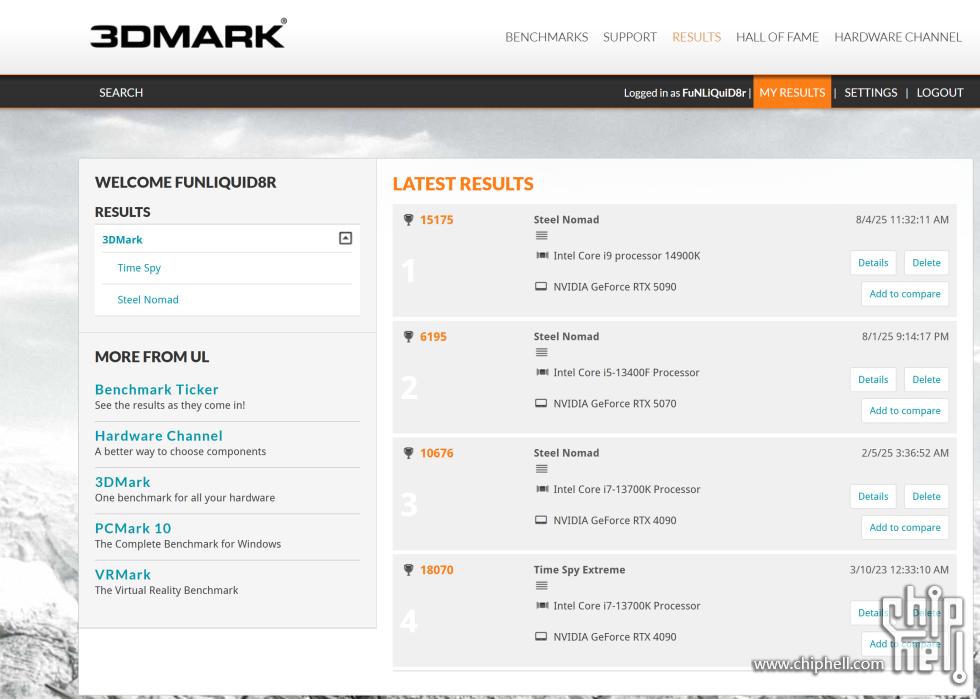Select 3DMark in Results sidebar
The image size is (980, 699).
pos(122,239)
